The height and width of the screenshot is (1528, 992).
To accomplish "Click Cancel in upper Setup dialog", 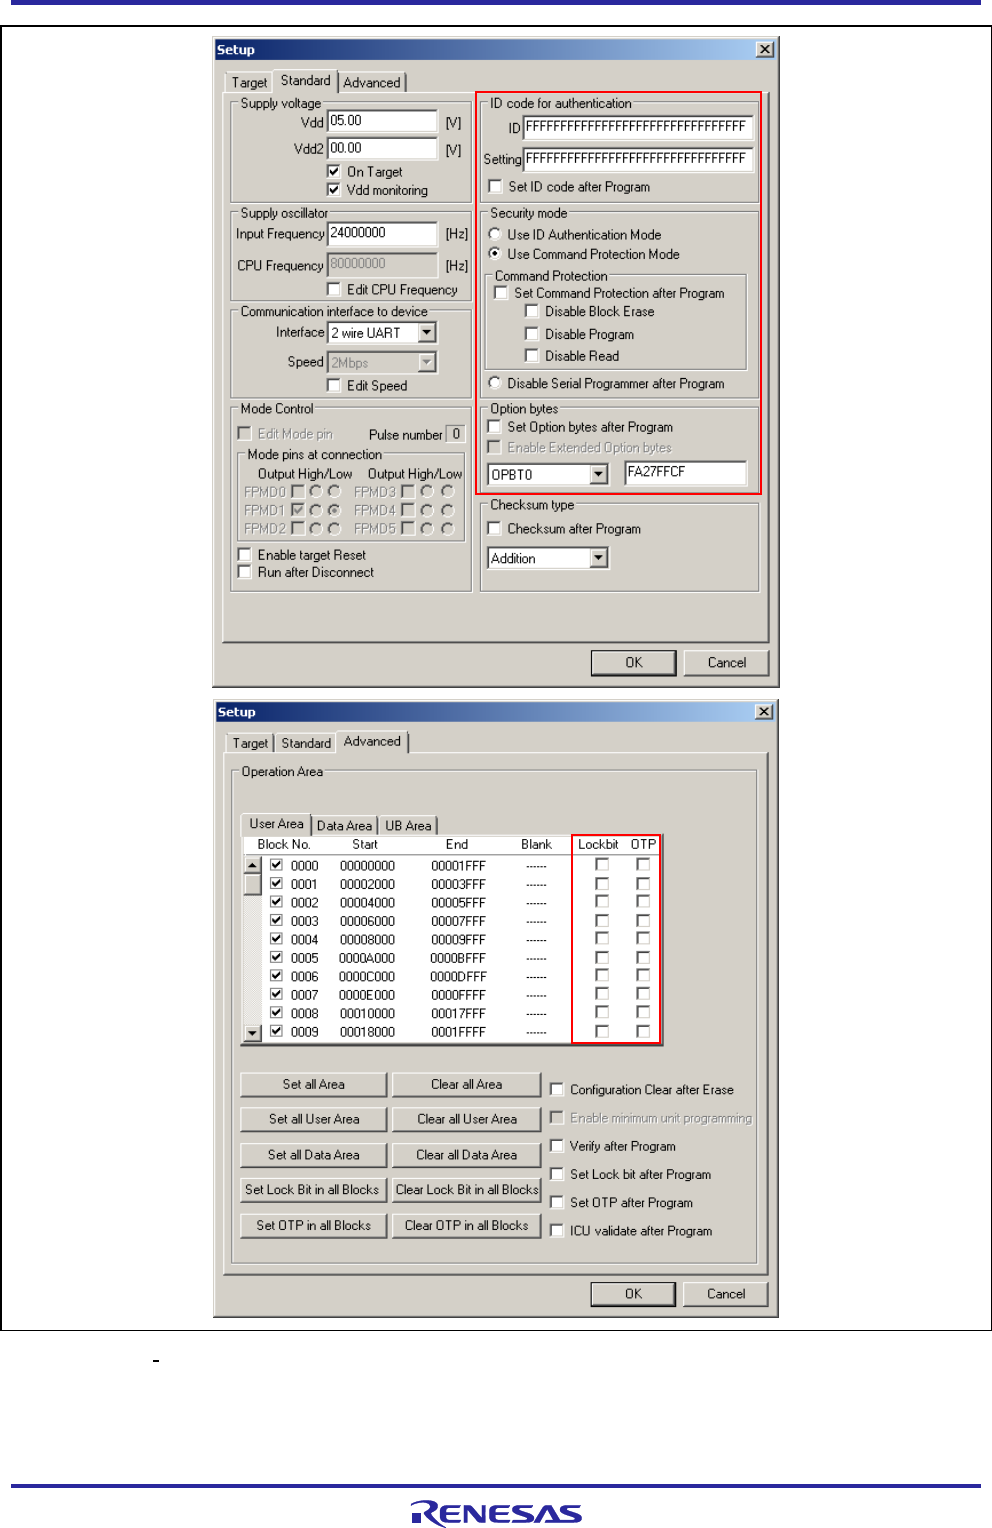I will 727,662.
